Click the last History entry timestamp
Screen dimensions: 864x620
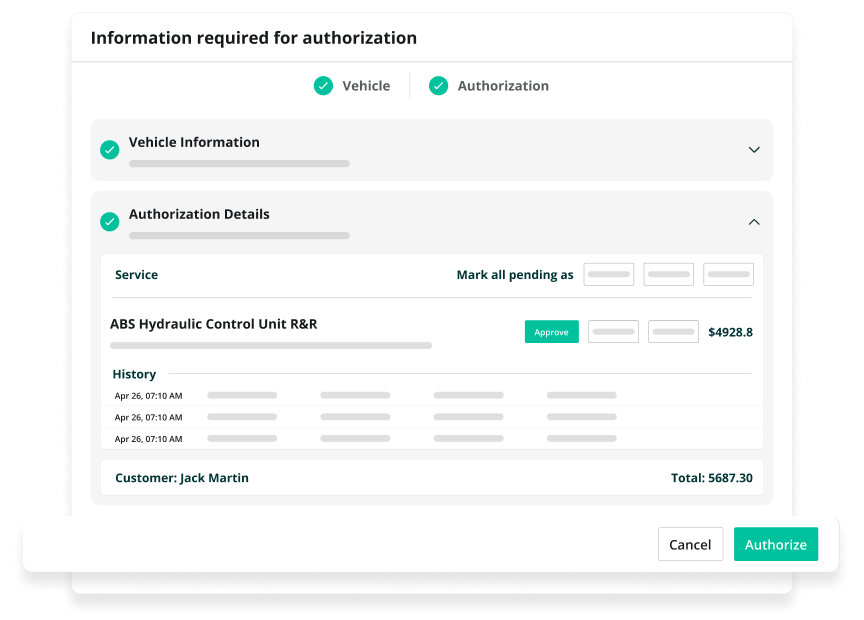point(148,439)
